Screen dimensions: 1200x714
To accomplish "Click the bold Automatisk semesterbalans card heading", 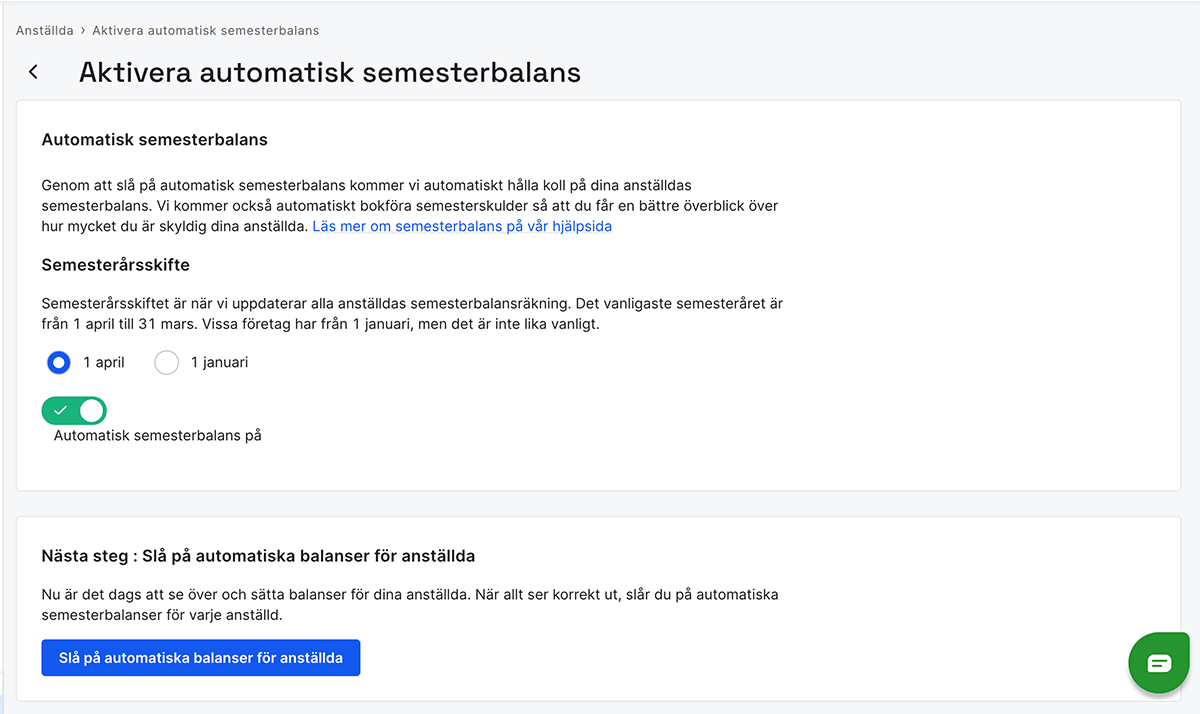I will point(155,139).
